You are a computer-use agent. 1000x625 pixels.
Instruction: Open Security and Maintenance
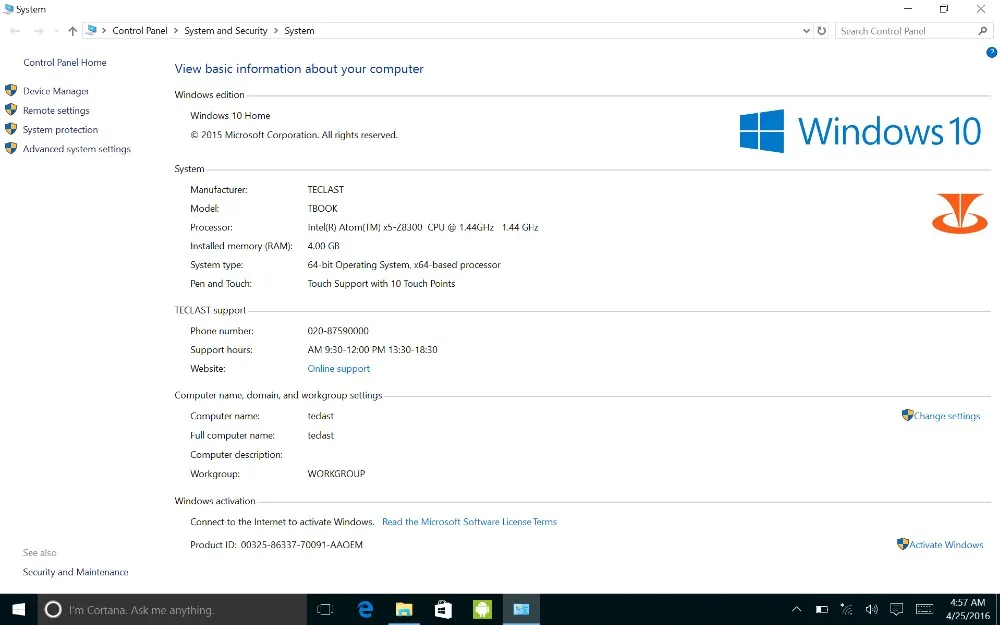76,572
